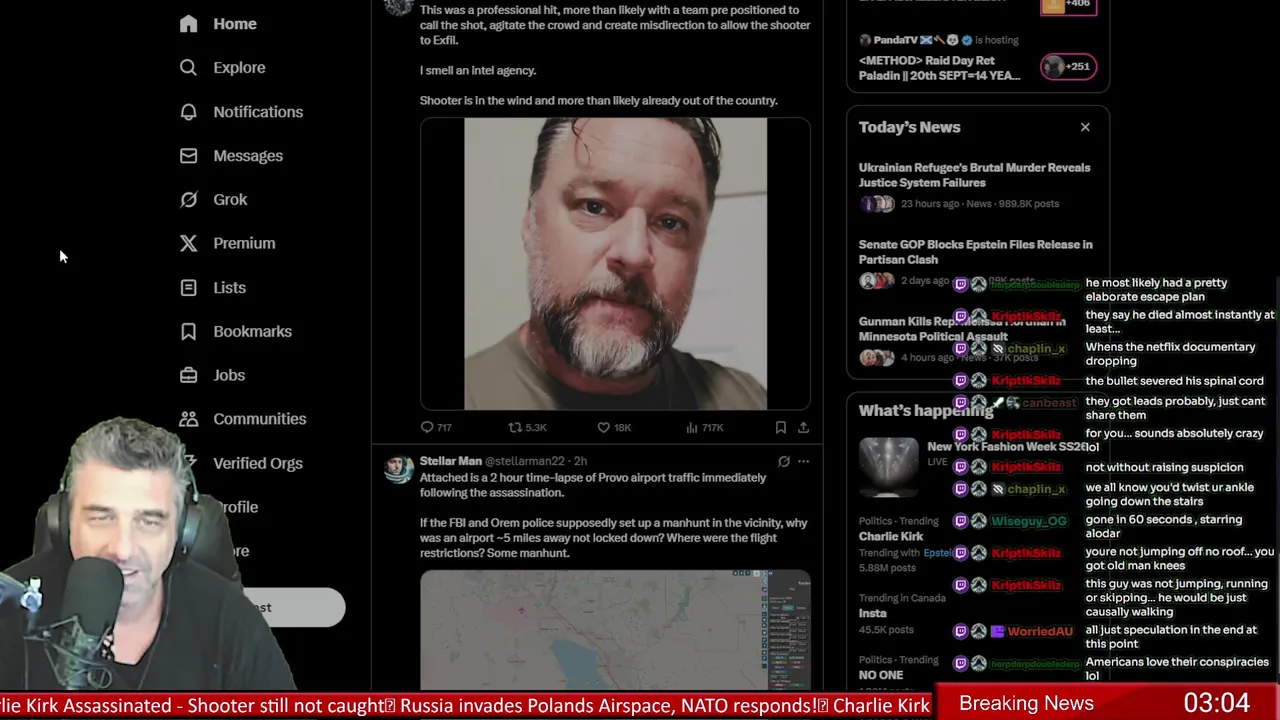Open the Home icon in sidebar
This screenshot has height=720, width=1280.
point(188,24)
